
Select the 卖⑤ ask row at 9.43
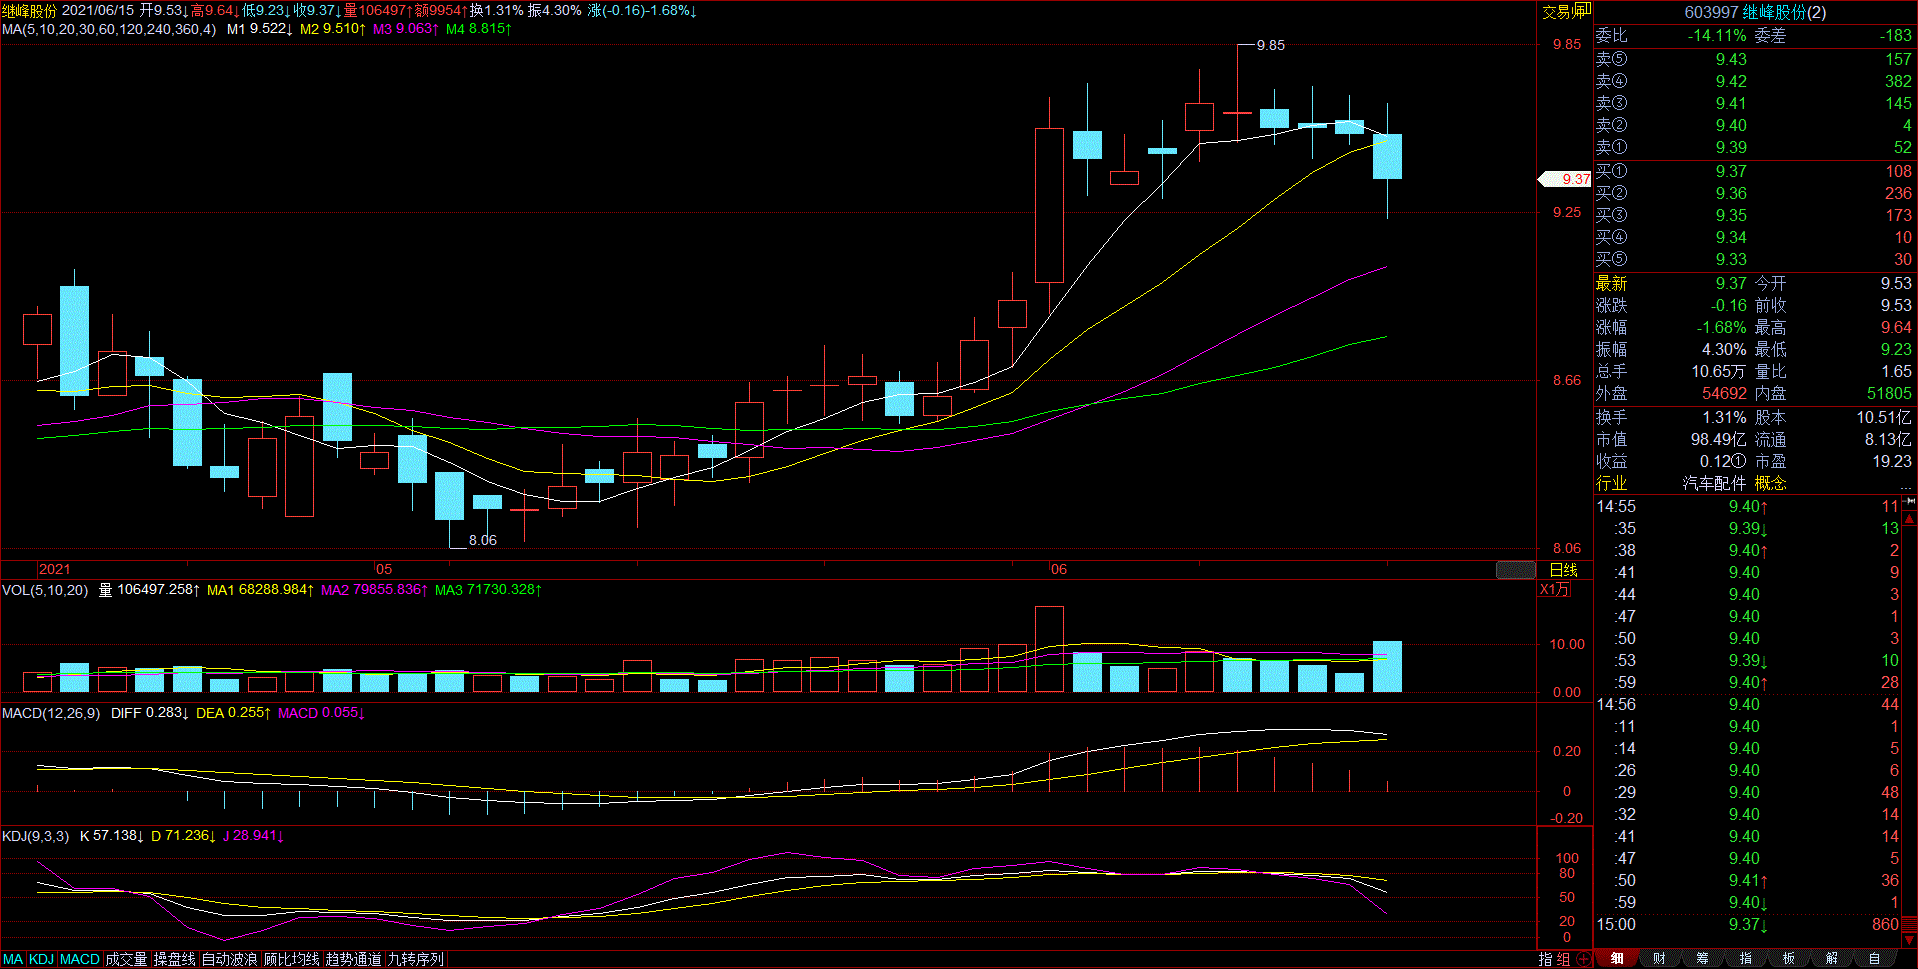(1754, 59)
